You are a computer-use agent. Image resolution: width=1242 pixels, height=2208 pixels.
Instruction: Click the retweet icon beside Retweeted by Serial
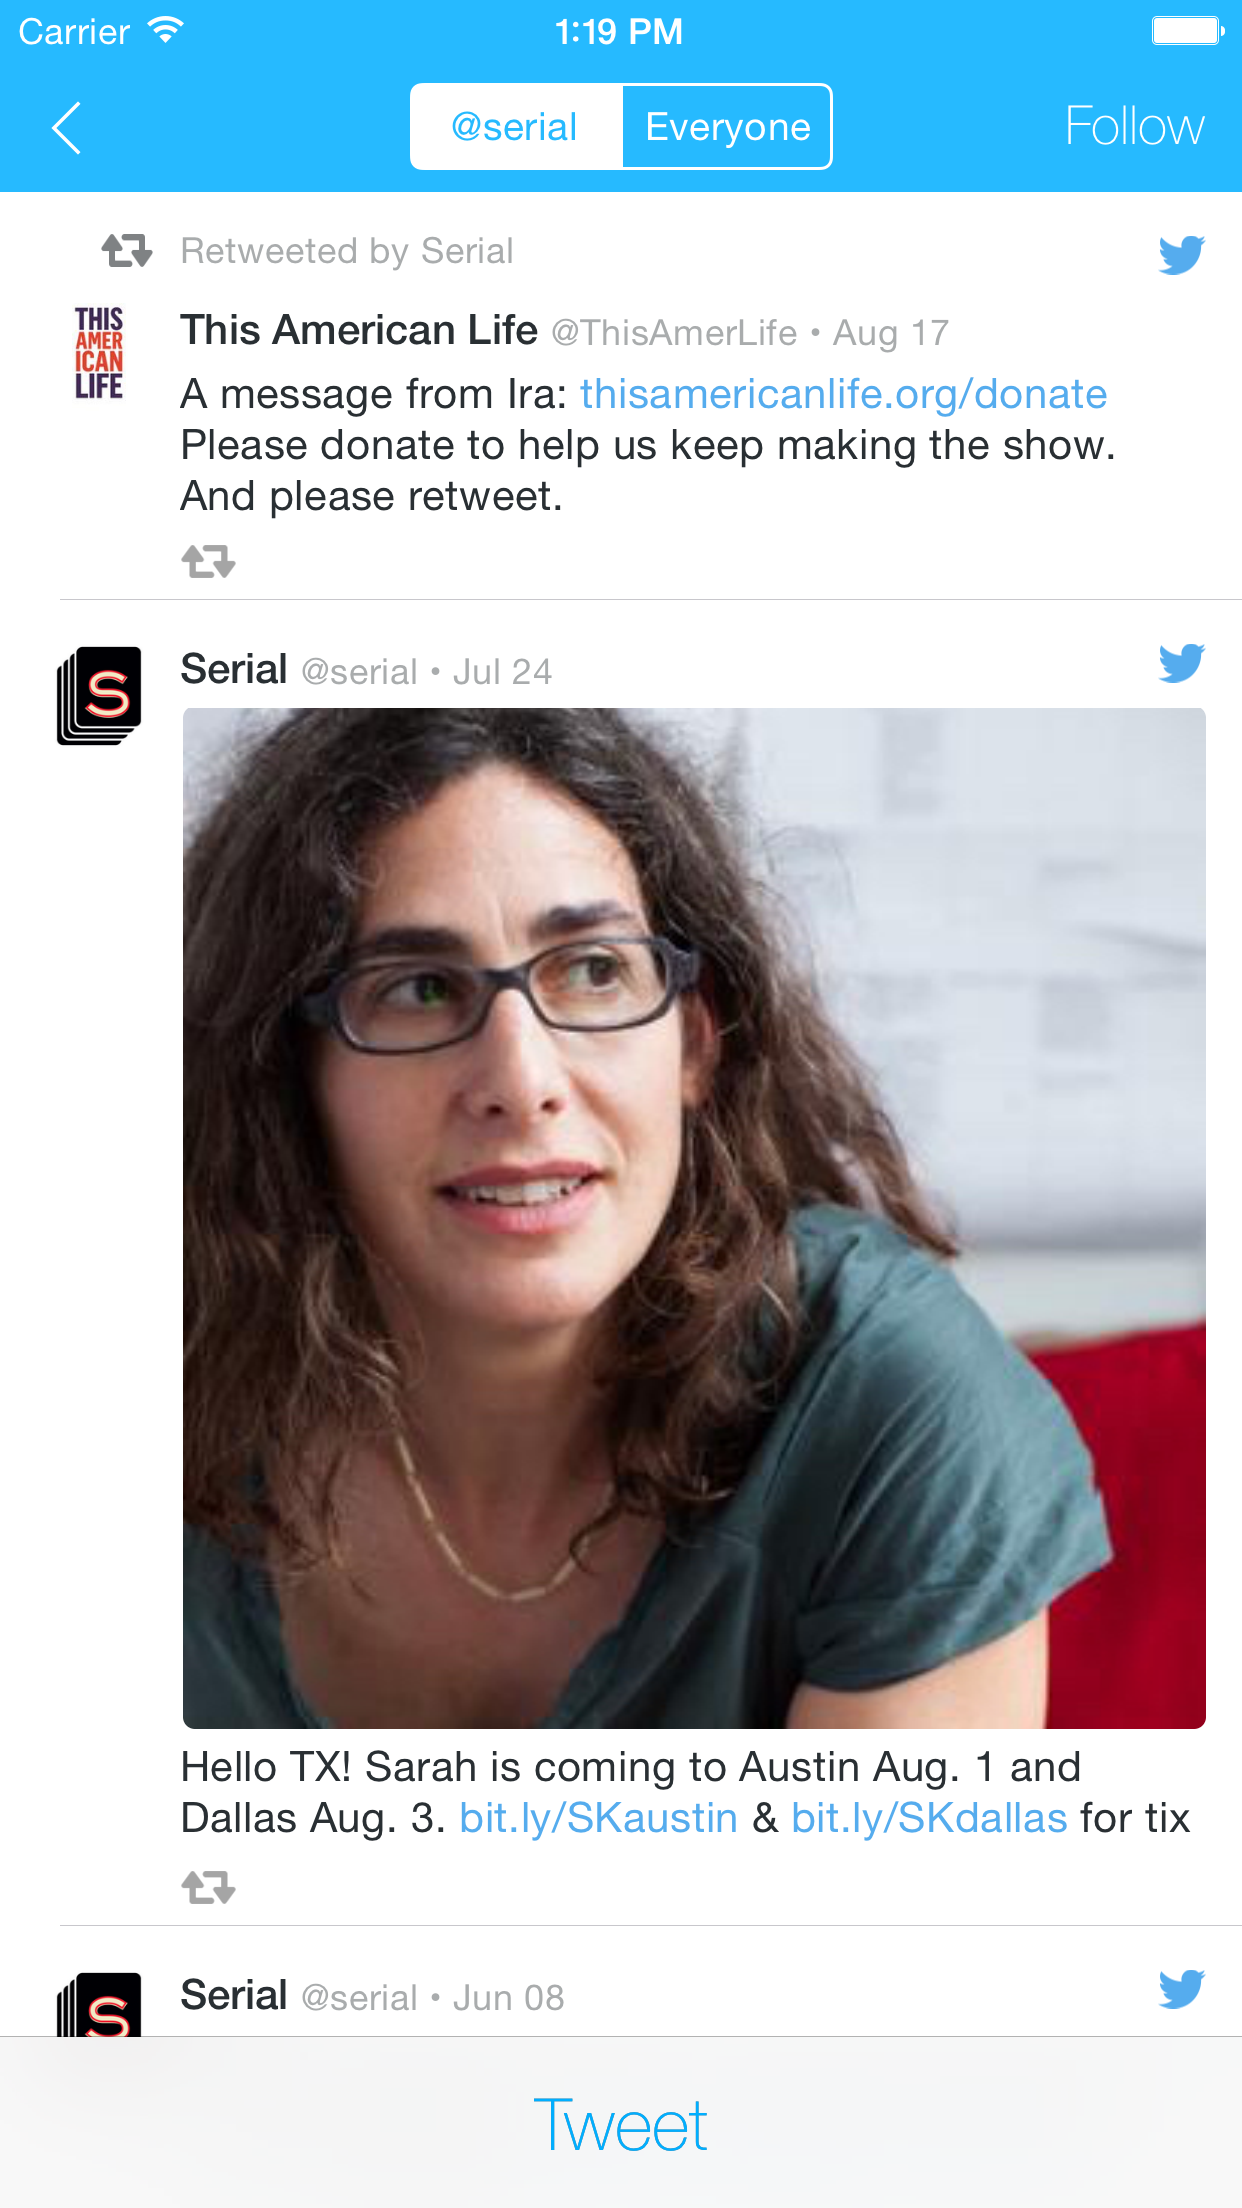point(127,251)
